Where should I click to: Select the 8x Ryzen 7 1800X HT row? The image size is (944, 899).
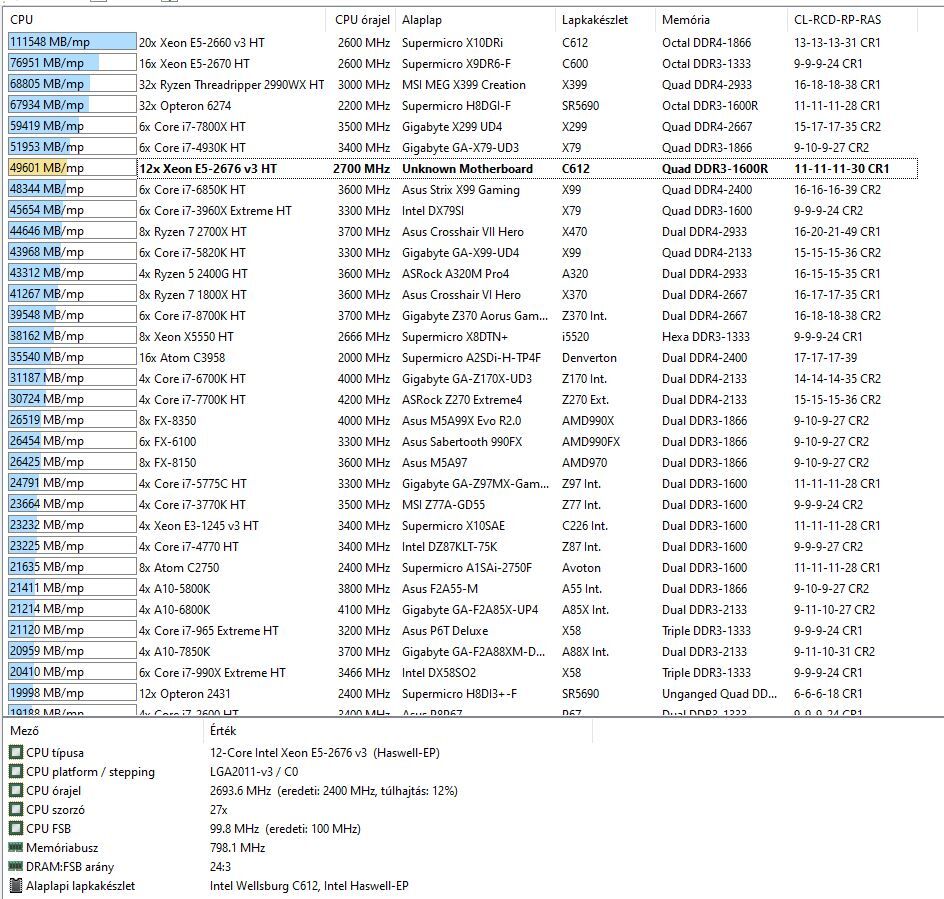pyautogui.click(x=462, y=294)
